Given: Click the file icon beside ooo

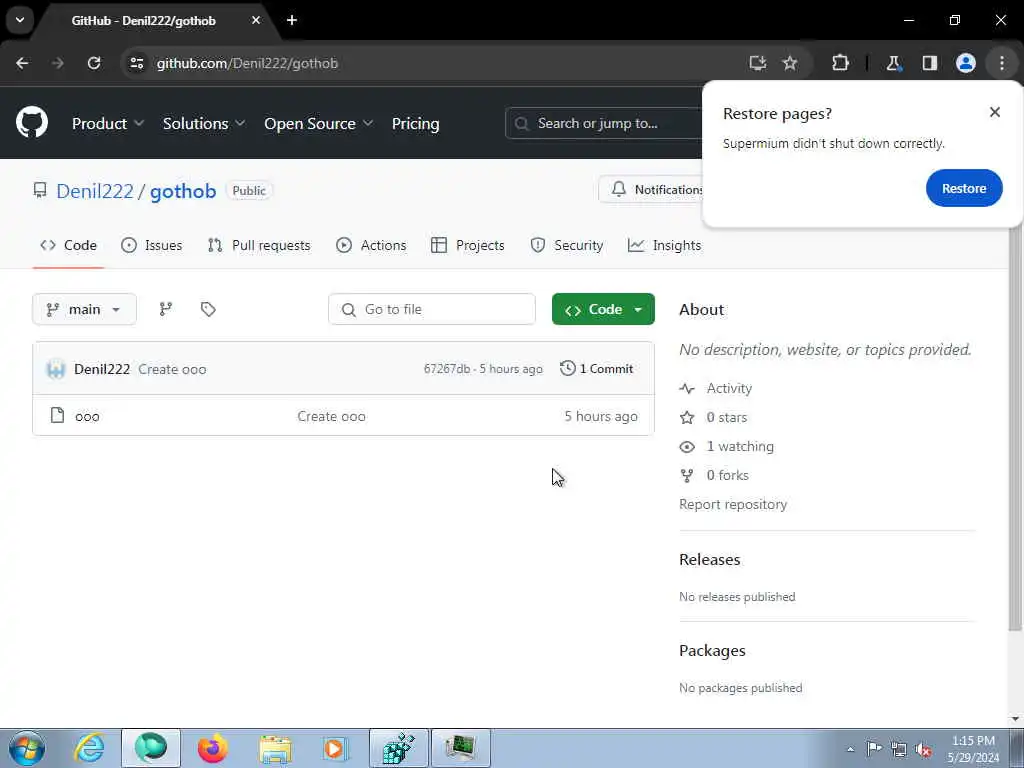Looking at the screenshot, I should 57,415.
